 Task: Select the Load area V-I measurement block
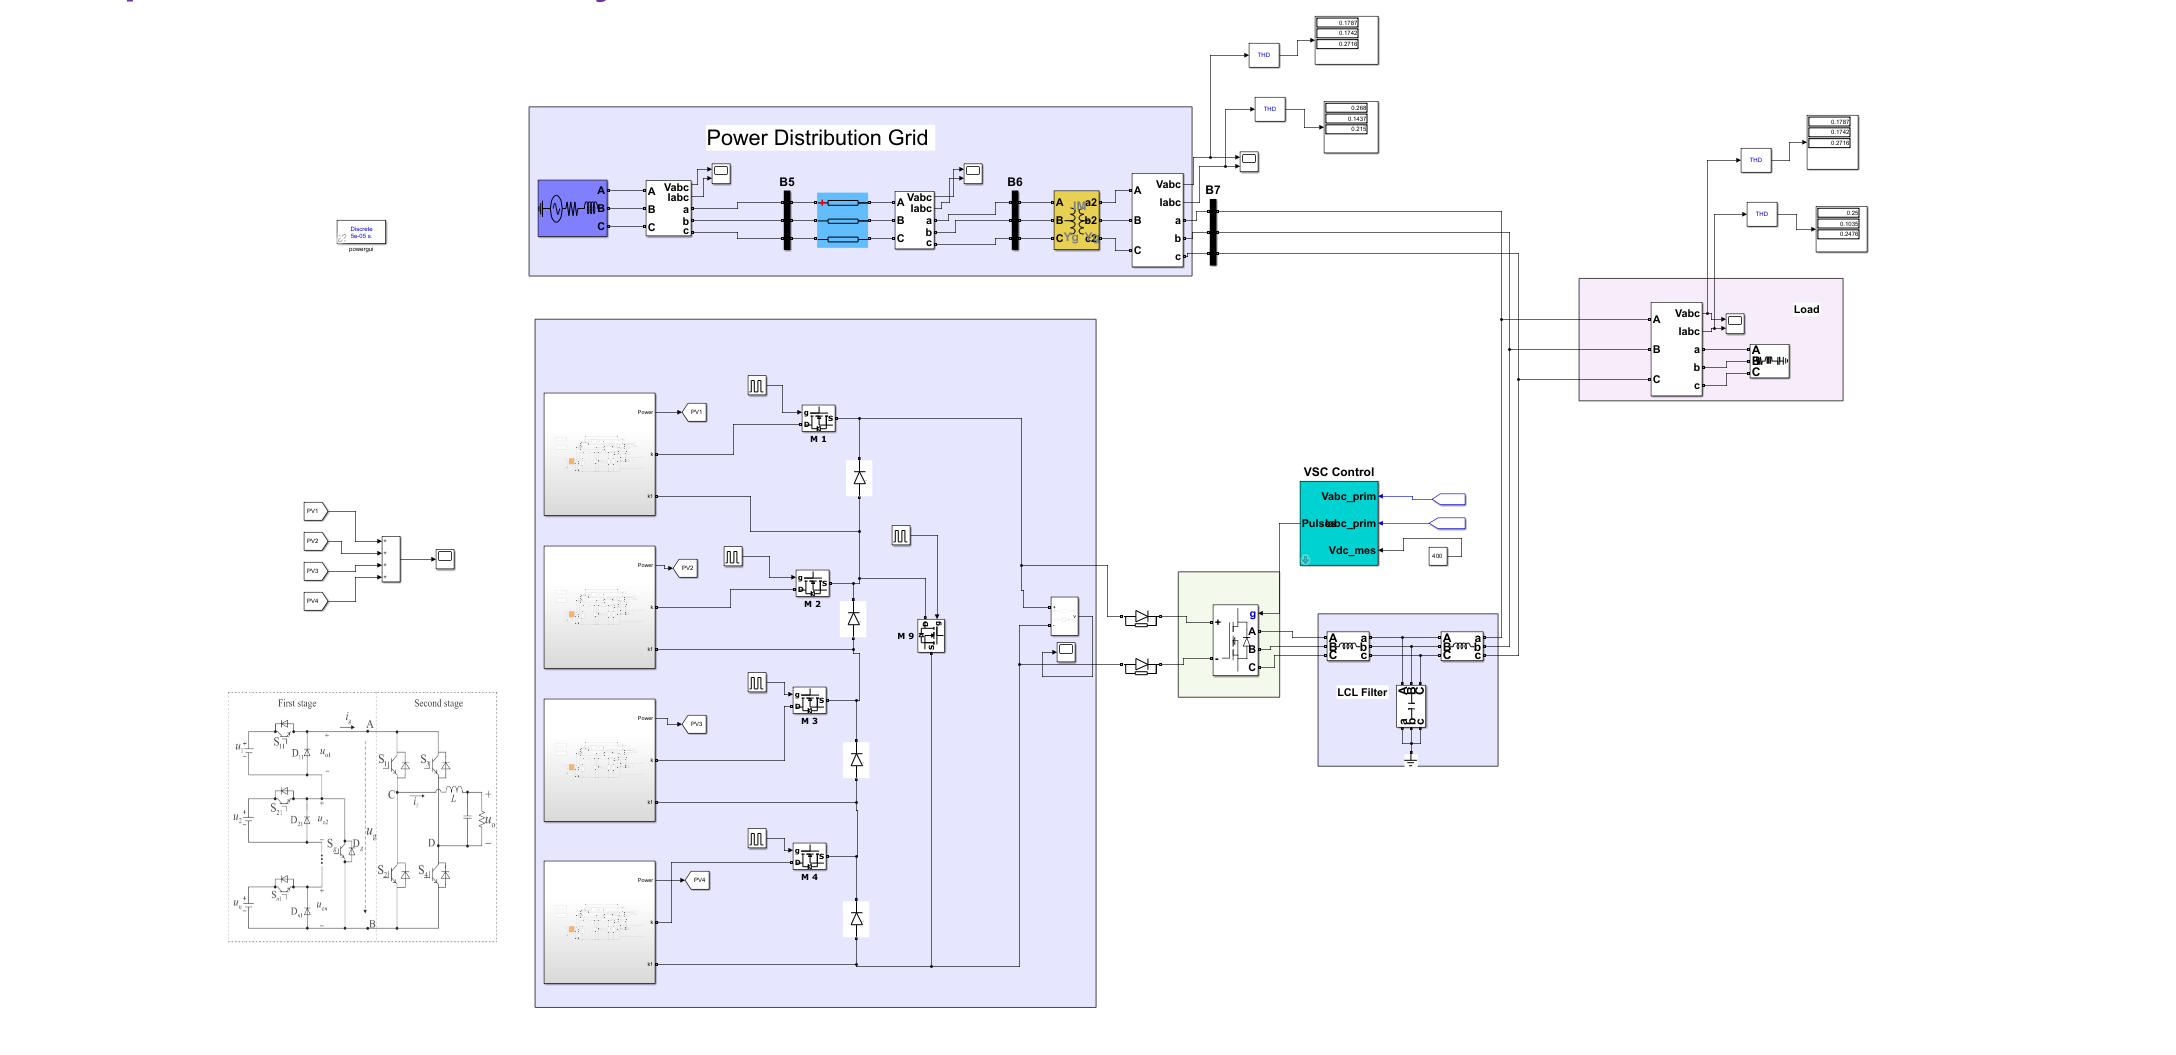[1677, 349]
